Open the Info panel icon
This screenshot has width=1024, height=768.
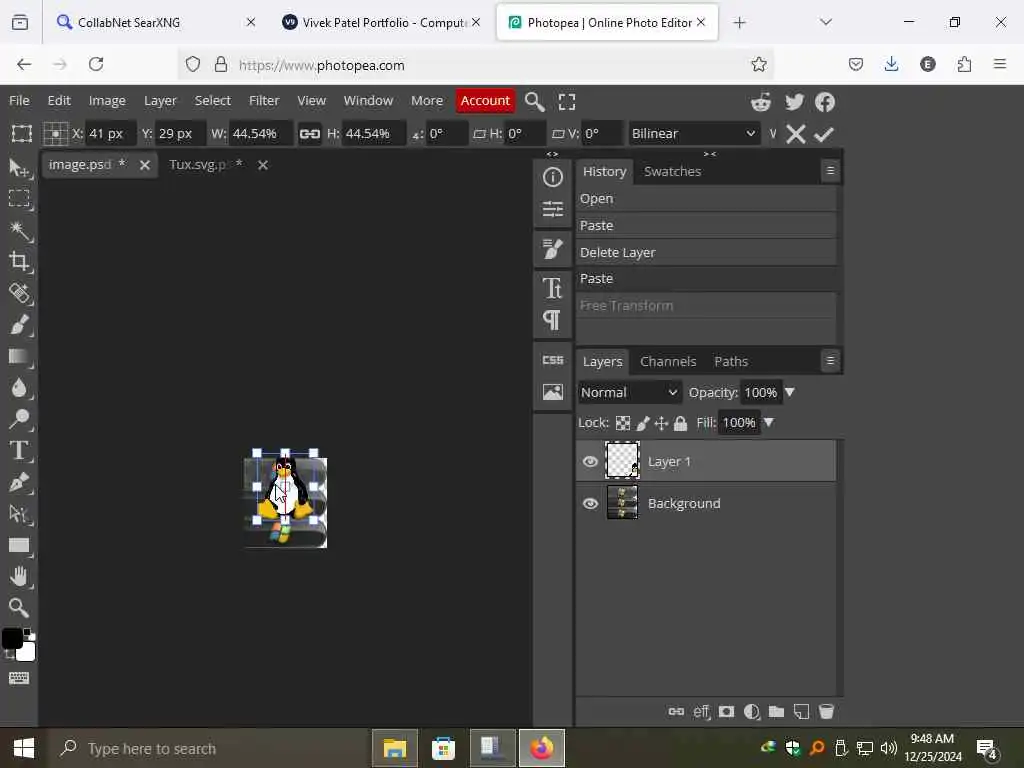(552, 178)
